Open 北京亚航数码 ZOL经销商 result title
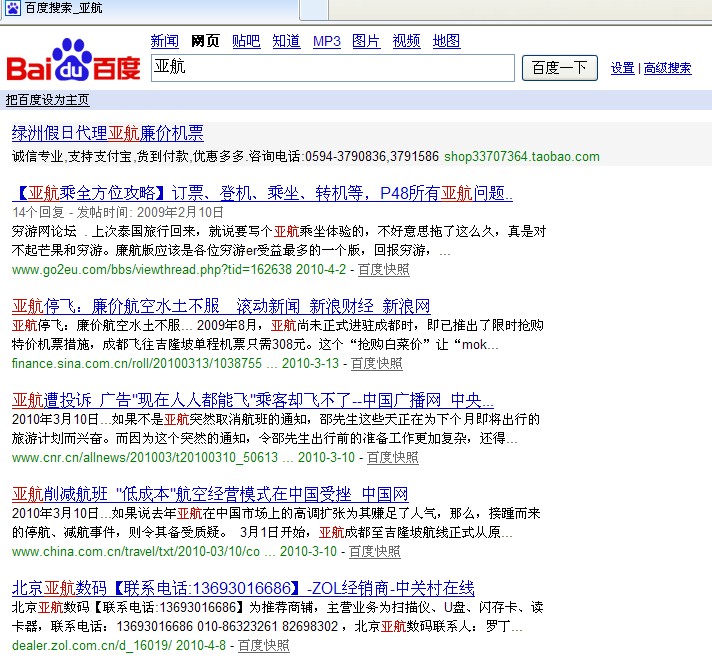 point(243,588)
